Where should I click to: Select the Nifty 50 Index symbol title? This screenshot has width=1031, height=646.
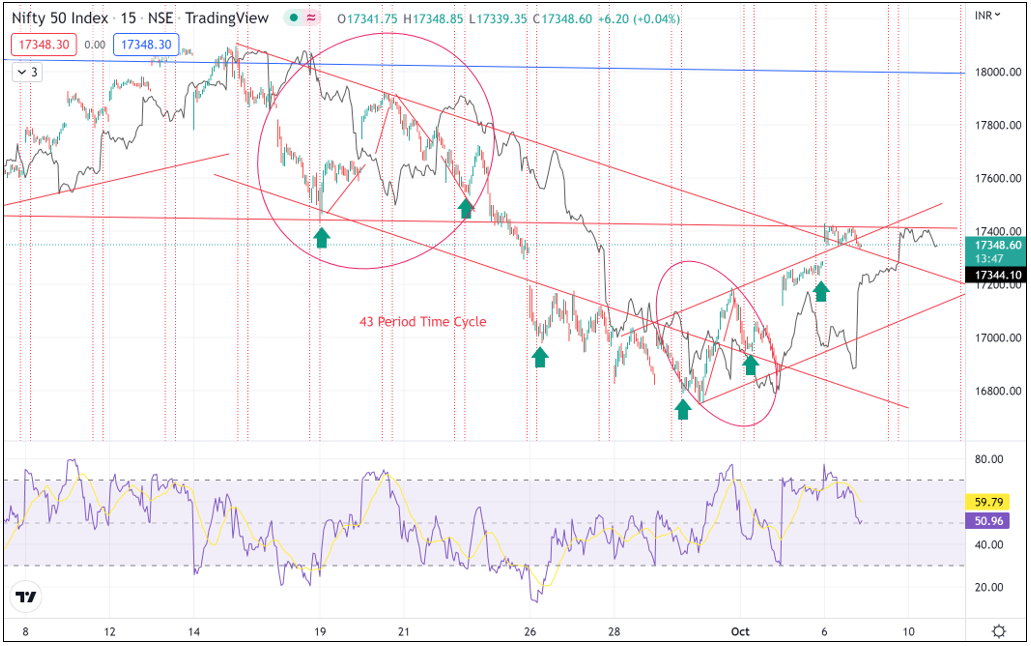tap(60, 18)
